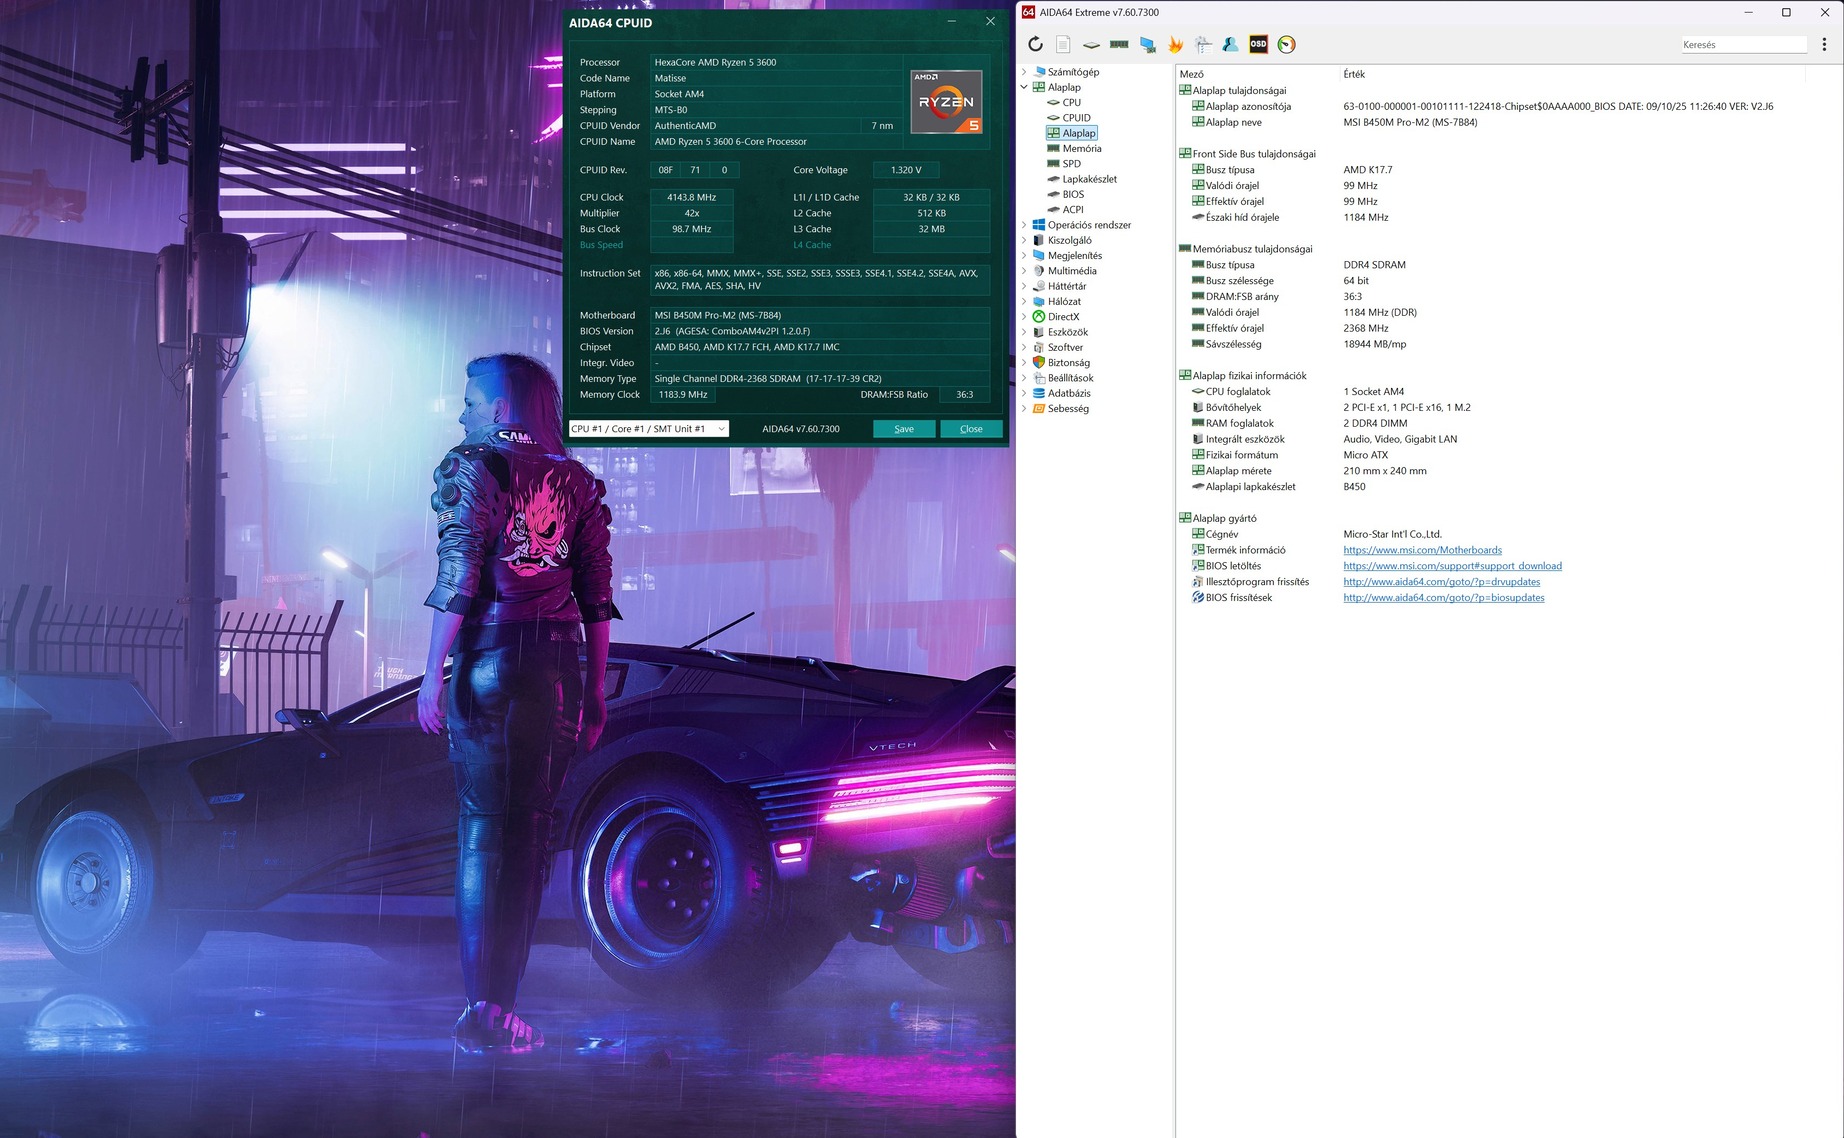This screenshot has height=1138, width=1844.
Task: Open the OSD panel toolbar icon
Action: click(1258, 44)
